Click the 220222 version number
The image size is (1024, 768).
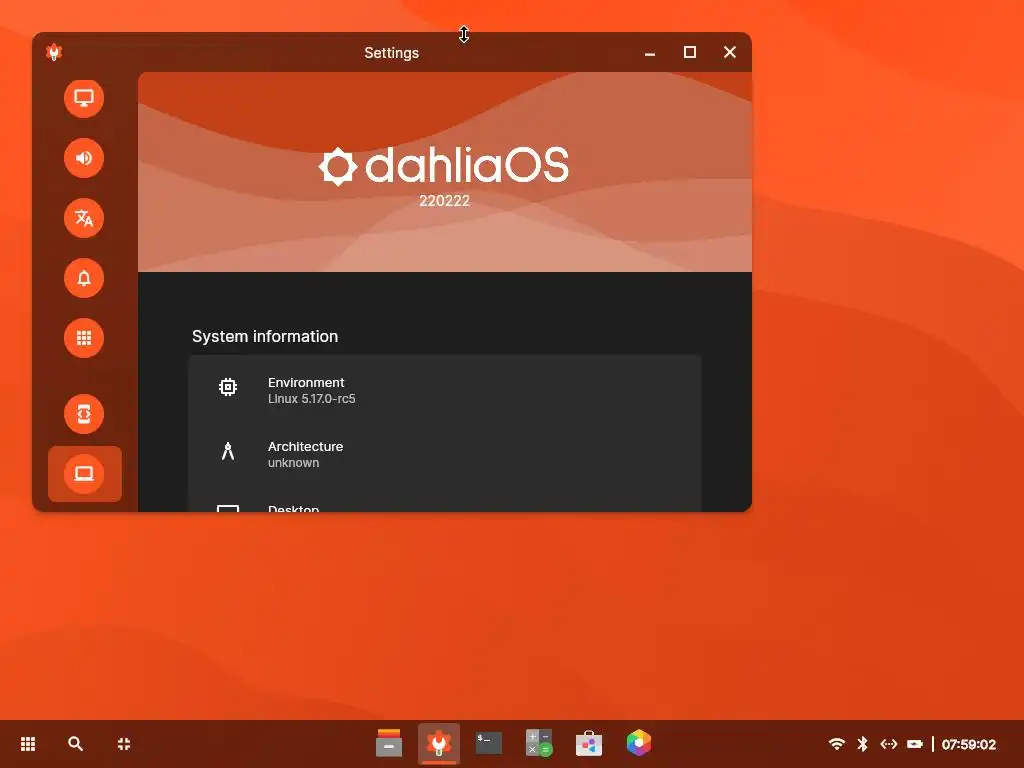pos(445,201)
